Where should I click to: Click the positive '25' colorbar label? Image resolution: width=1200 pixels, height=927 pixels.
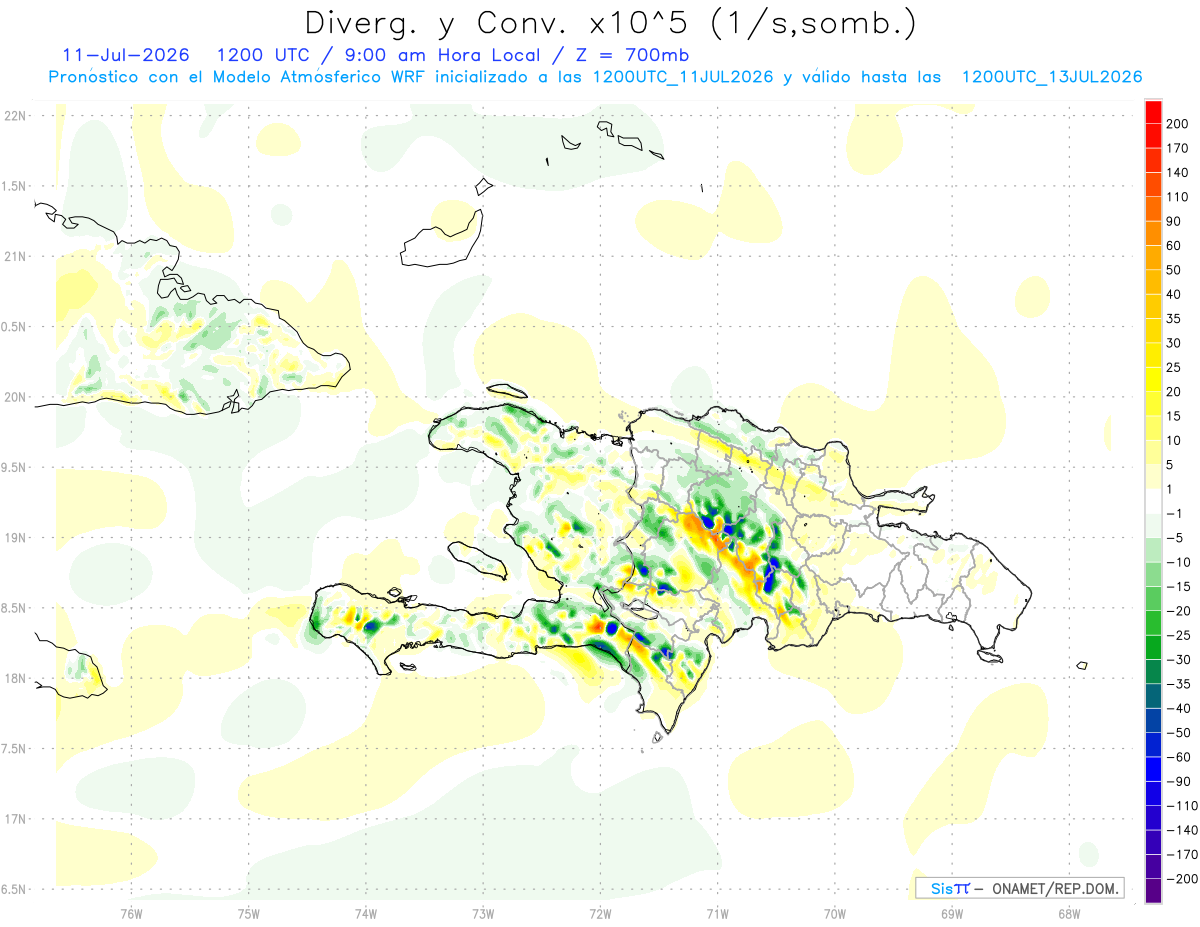click(1174, 367)
